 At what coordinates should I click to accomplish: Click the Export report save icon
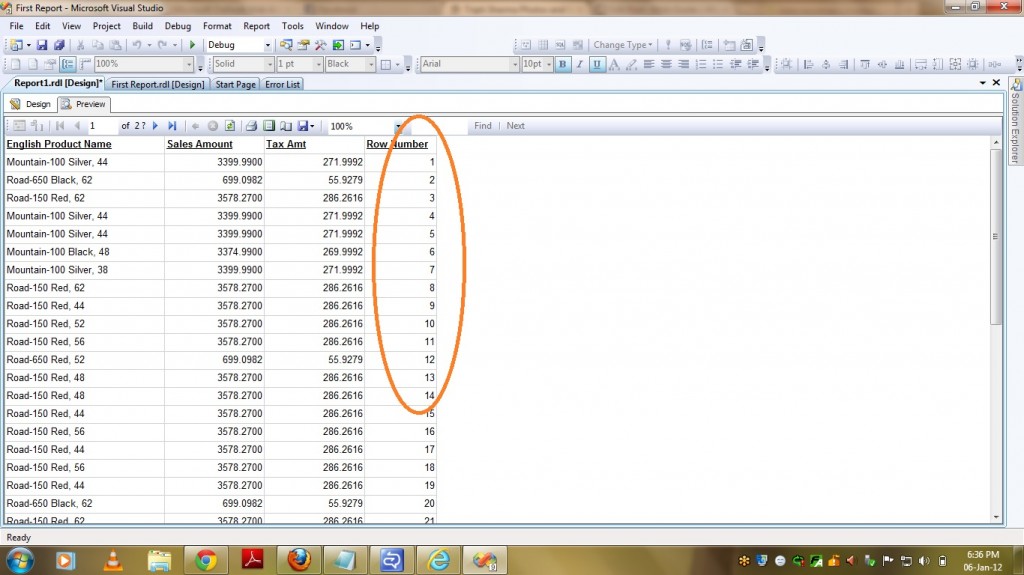(x=303, y=126)
